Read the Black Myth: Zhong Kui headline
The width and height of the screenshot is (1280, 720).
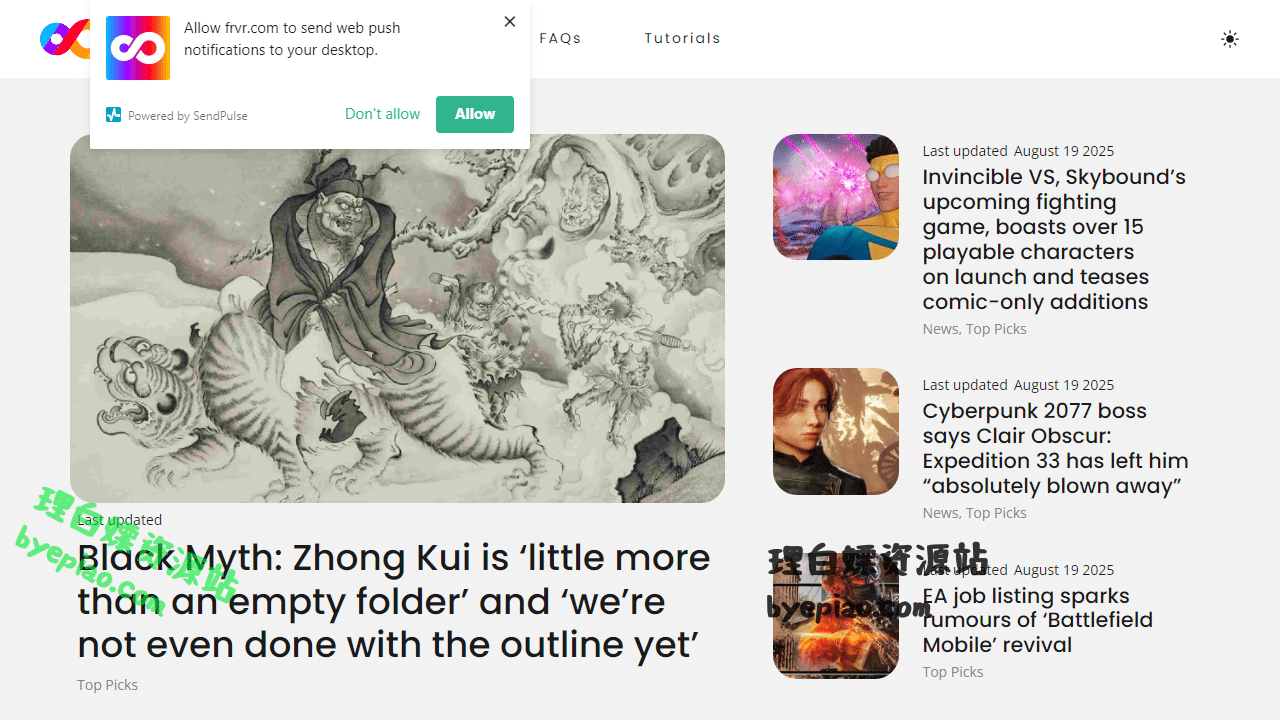[394, 601]
